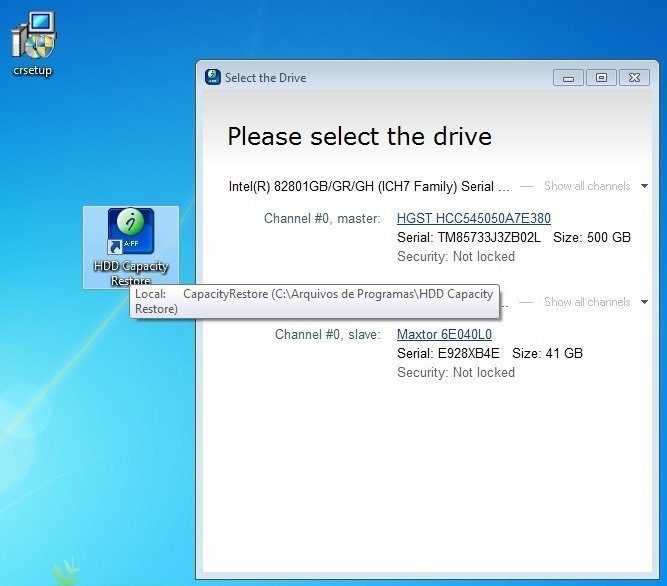This screenshot has height=586, width=667.
Task: Click Security: Not locked under Maxtor drive
Action: pyautogui.click(x=456, y=373)
